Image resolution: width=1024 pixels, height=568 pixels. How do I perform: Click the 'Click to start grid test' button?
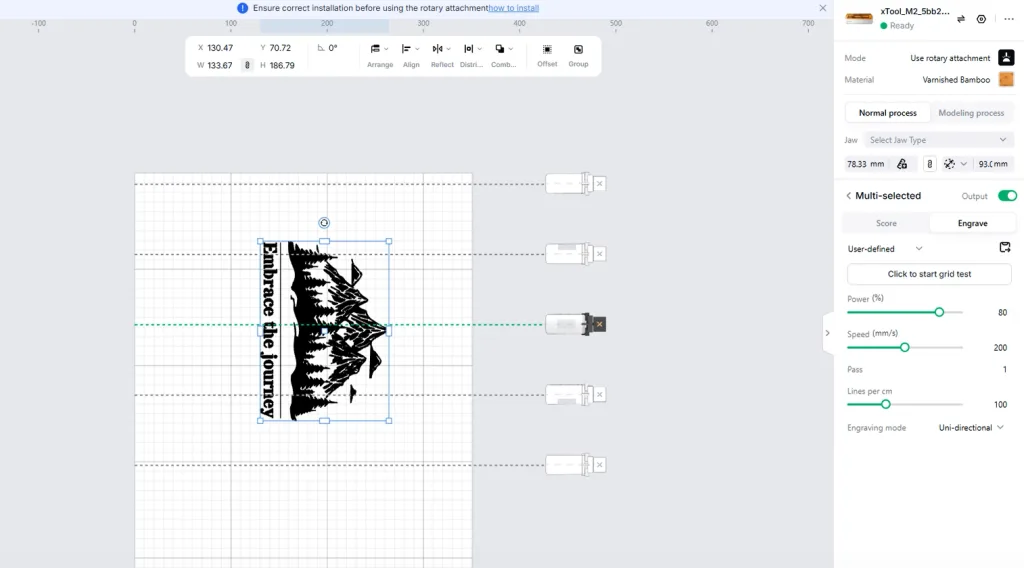929,274
